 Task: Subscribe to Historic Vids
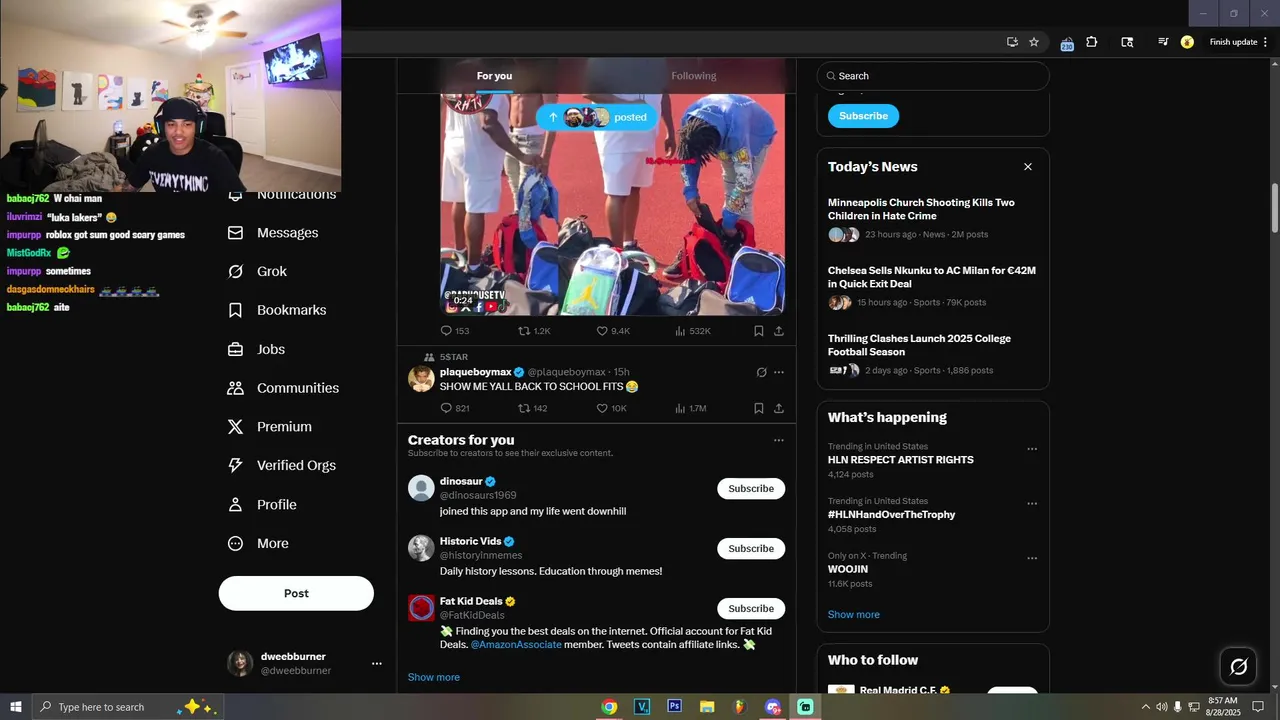751,549
